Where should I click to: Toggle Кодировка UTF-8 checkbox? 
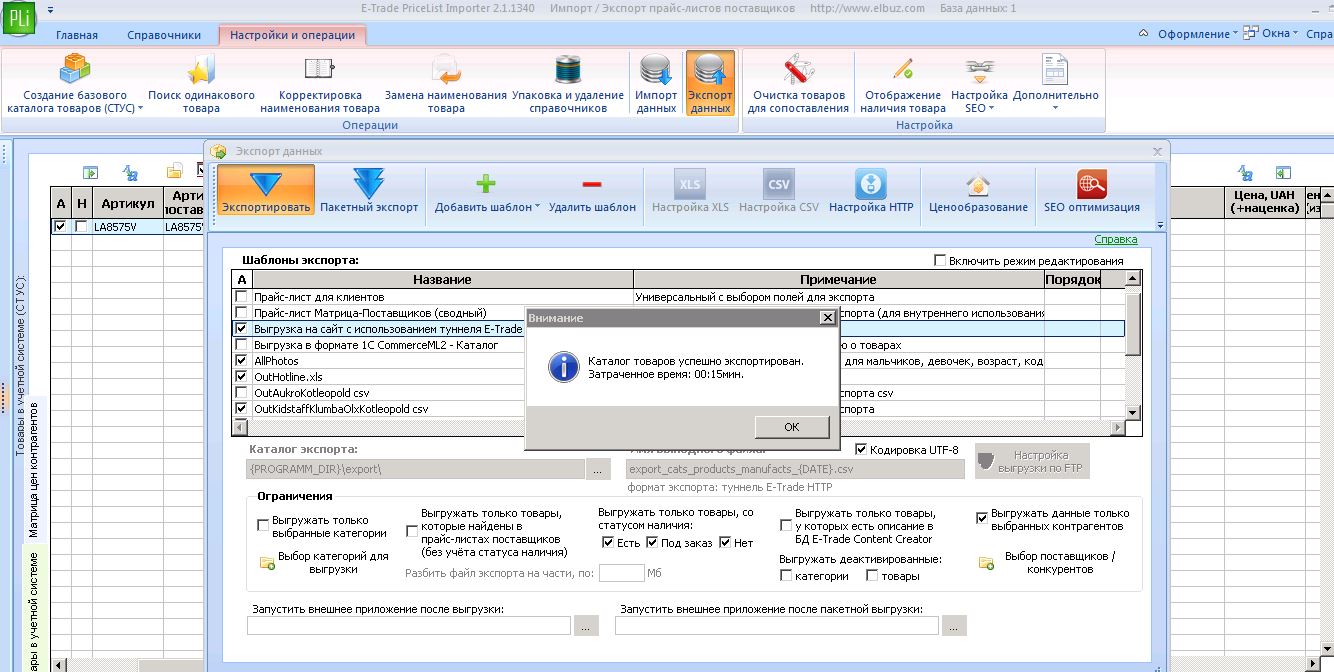[861, 449]
